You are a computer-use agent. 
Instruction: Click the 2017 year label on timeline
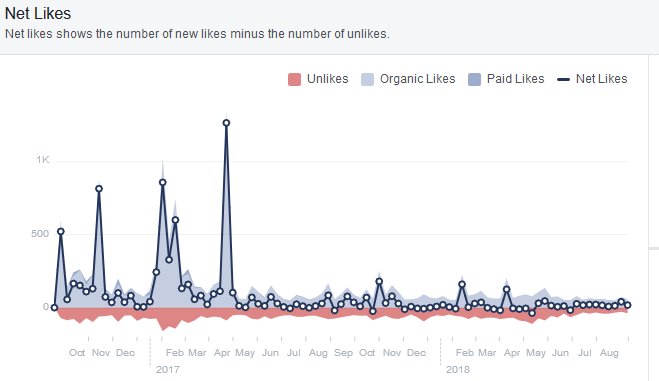(167, 370)
